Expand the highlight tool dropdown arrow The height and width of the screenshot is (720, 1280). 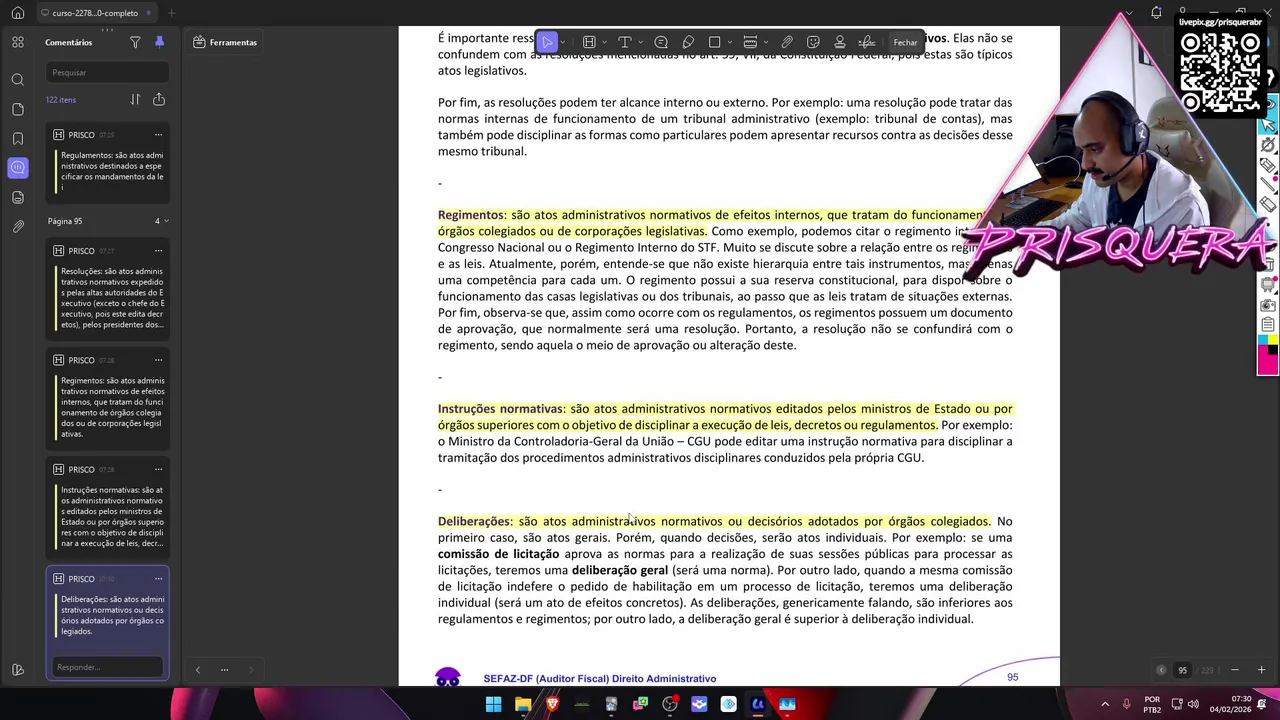click(x=604, y=42)
